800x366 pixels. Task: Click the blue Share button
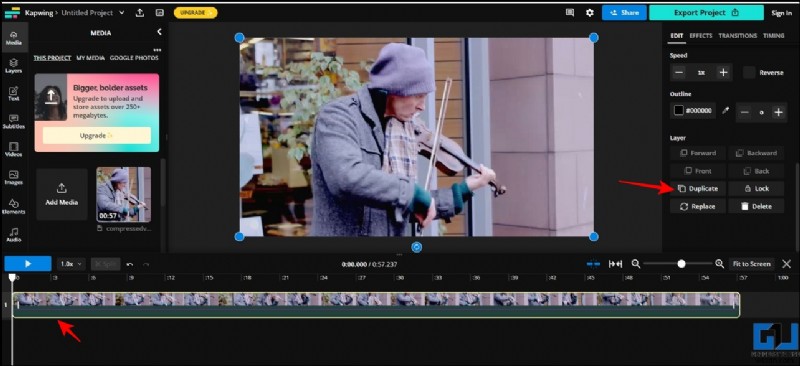click(x=624, y=13)
